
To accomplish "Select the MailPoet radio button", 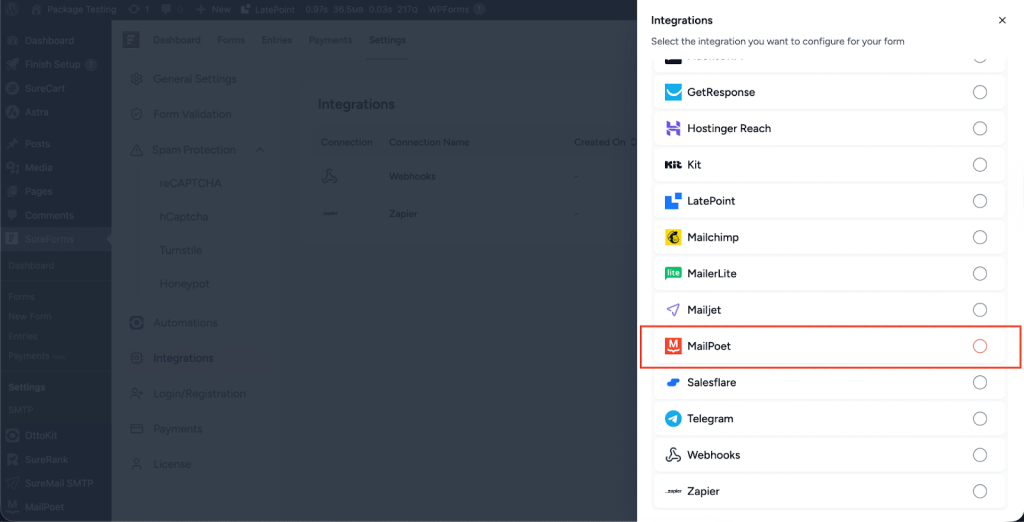I will click(979, 346).
